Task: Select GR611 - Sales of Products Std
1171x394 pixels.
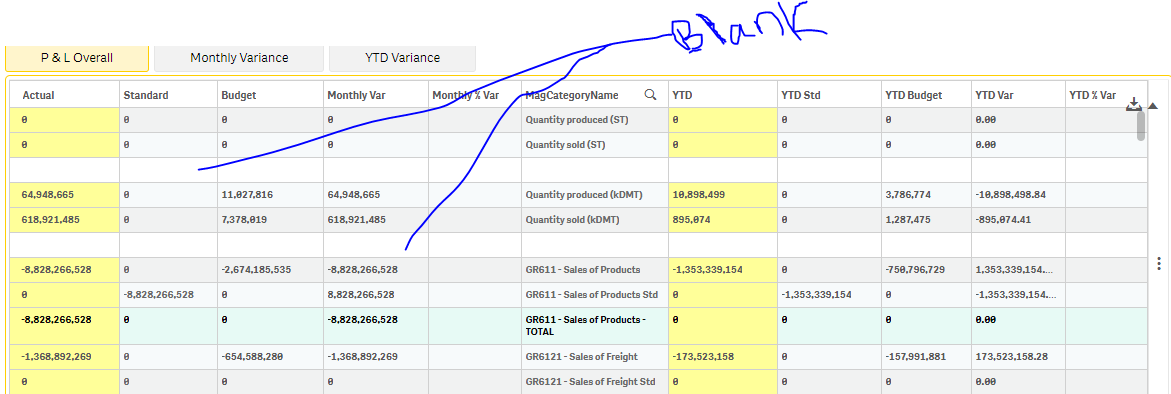Action: pos(591,295)
